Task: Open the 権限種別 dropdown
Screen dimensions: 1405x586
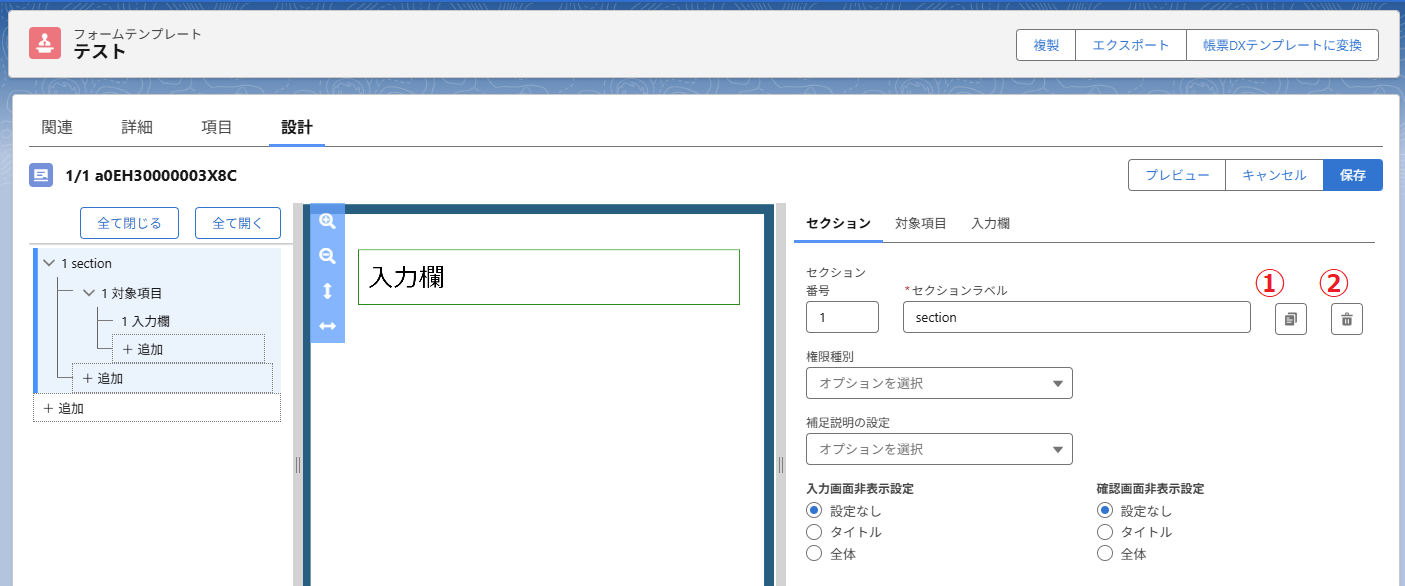Action: click(x=939, y=383)
